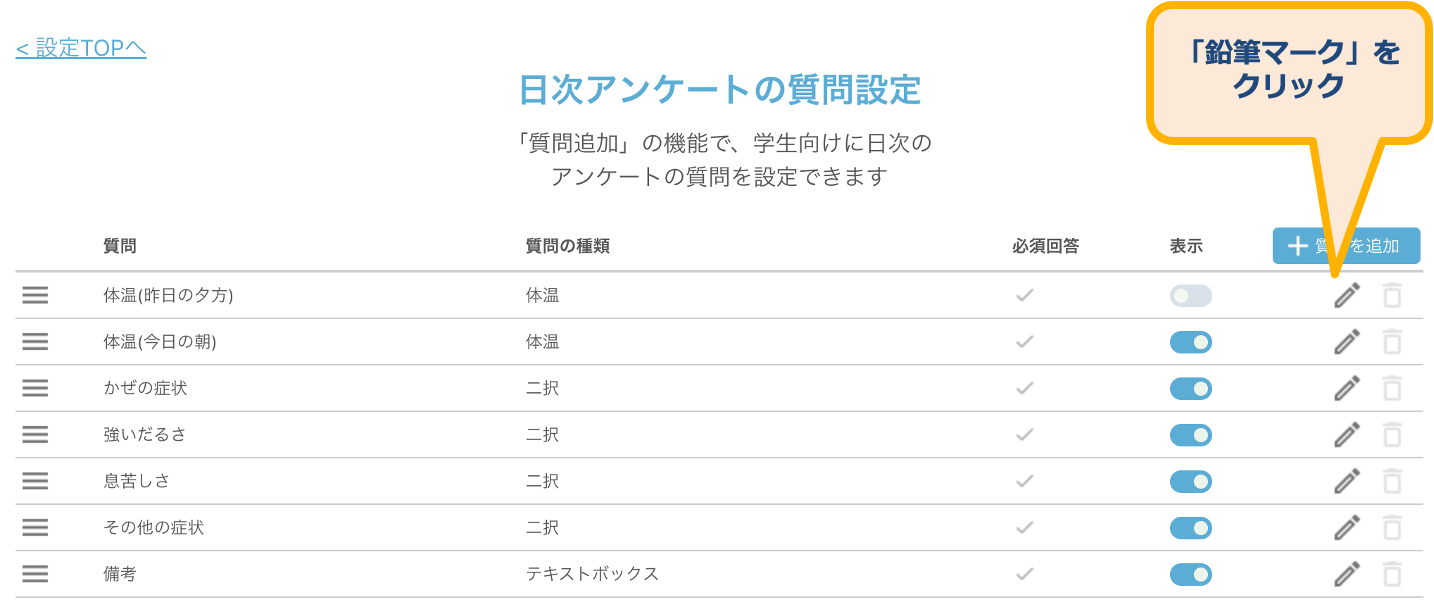The width and height of the screenshot is (1434, 602).
Task: Click reorder handle next to 息苦しさ
Action: [x=35, y=481]
